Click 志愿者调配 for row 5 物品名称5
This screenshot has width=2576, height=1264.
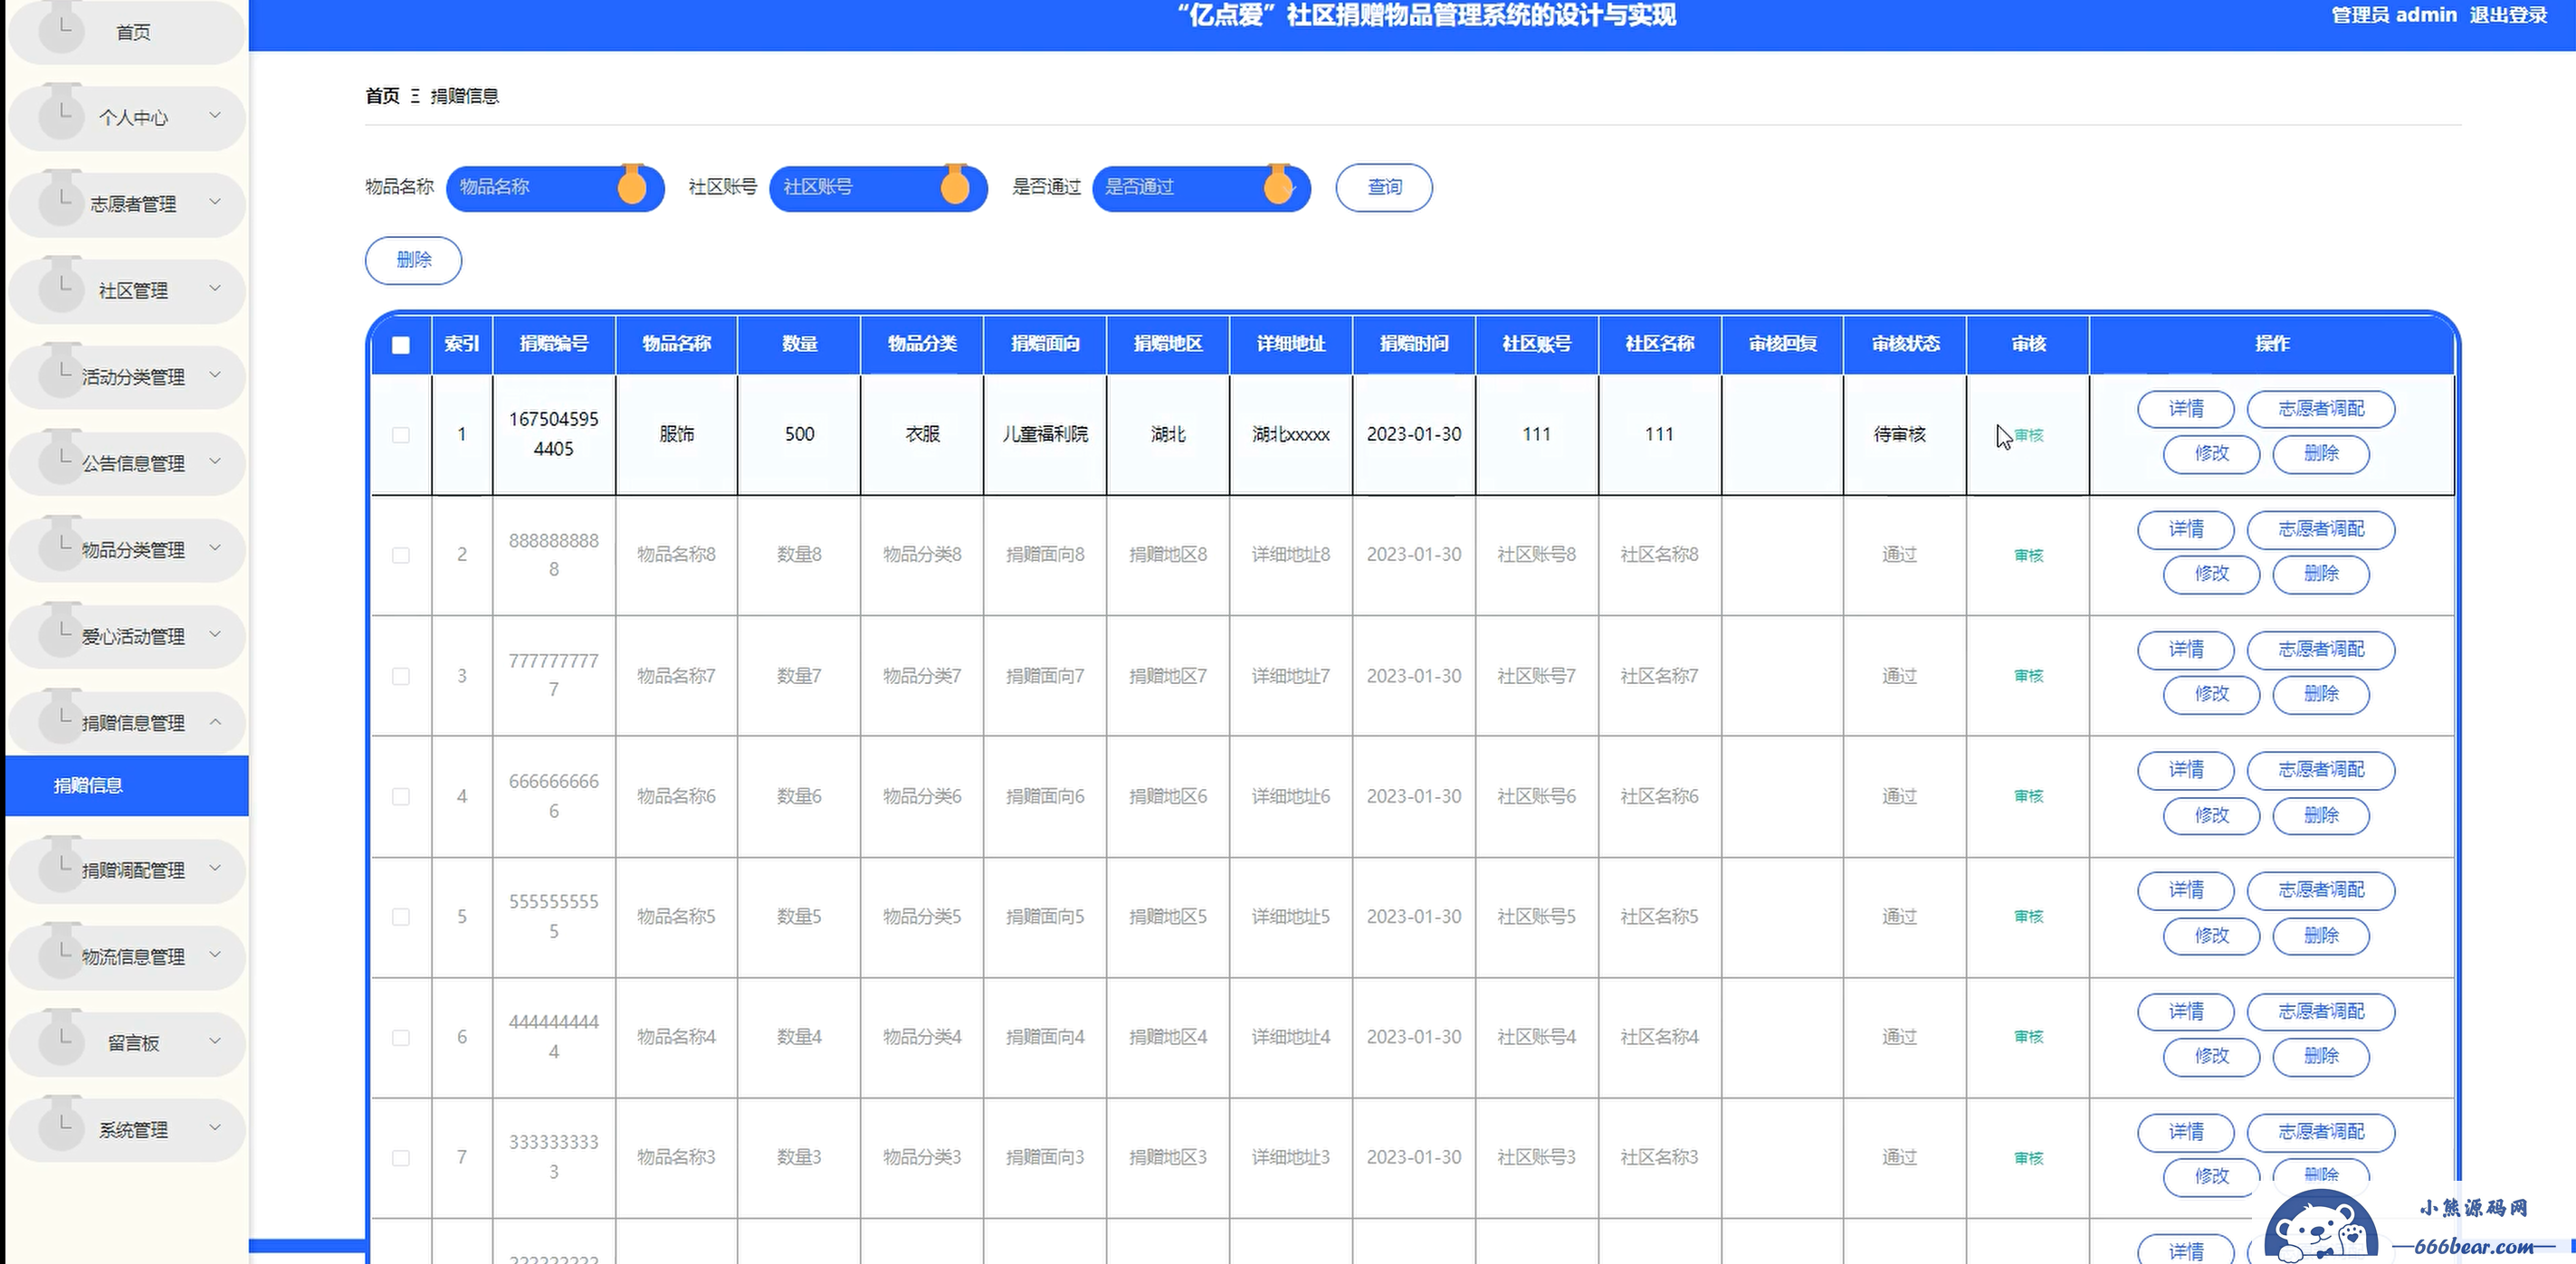2321,890
